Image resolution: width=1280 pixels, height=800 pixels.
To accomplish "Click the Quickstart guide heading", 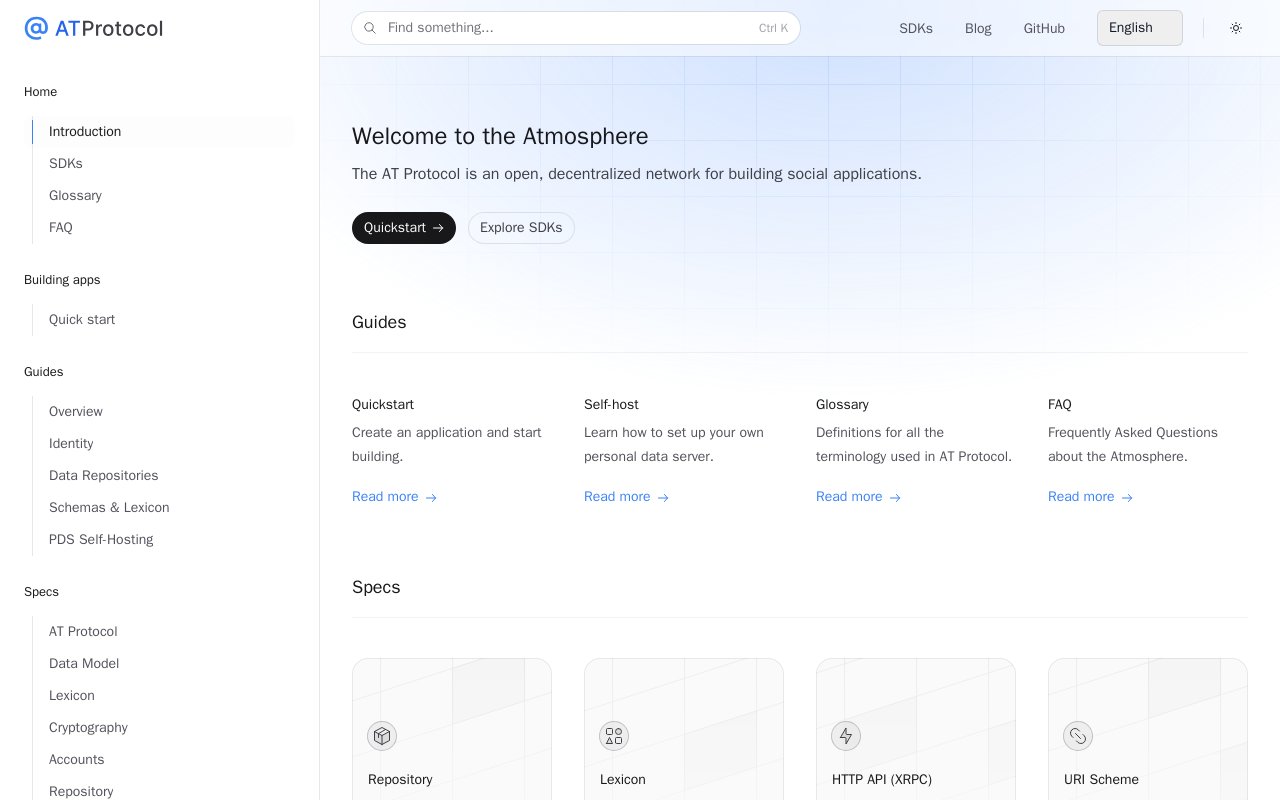I will (x=383, y=405).
